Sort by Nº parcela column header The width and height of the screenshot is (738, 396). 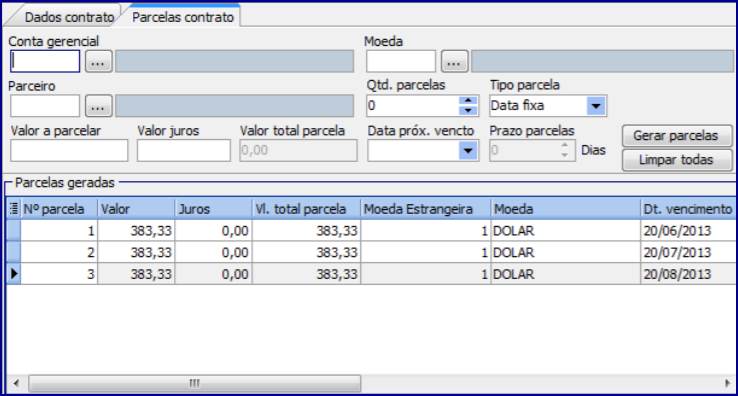[x=59, y=209]
